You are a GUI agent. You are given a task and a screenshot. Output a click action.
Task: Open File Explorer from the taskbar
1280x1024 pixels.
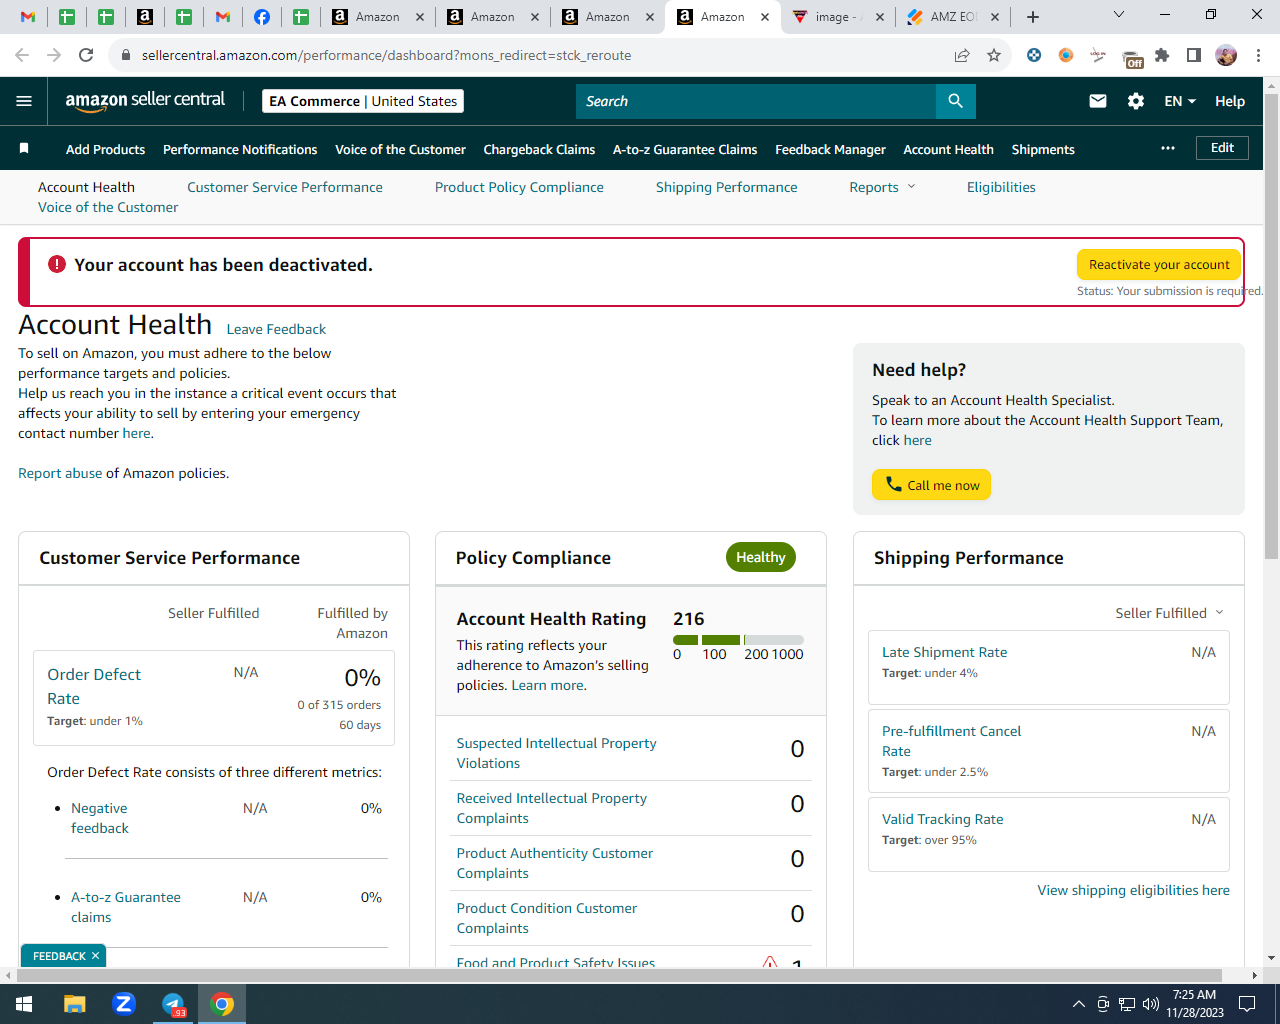(x=74, y=1003)
